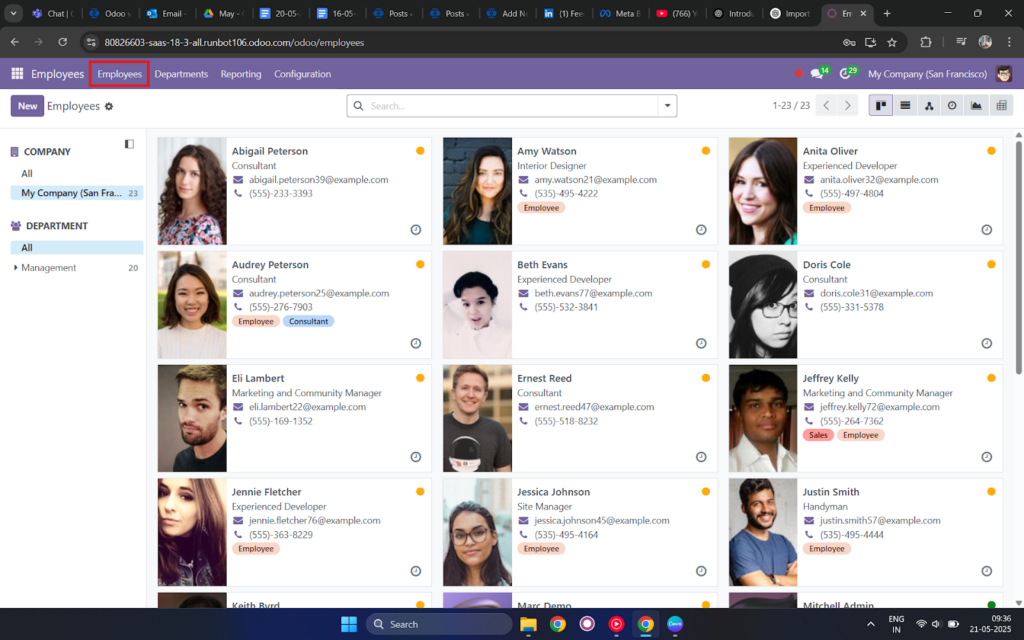Open the activities clock icon with 29 badge
This screenshot has height=640, width=1024.
(x=848, y=73)
